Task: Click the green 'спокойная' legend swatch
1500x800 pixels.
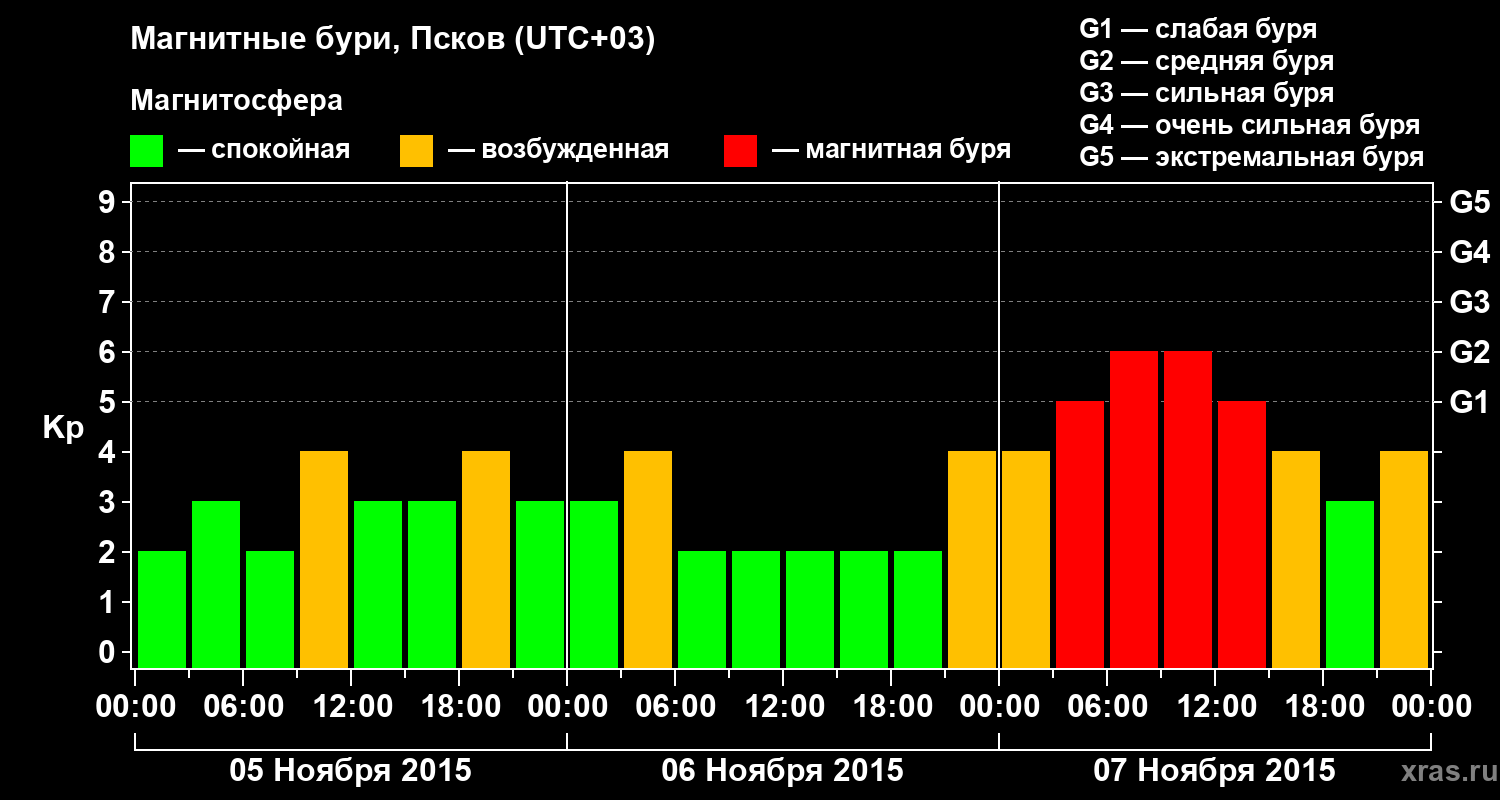Action: tap(147, 151)
